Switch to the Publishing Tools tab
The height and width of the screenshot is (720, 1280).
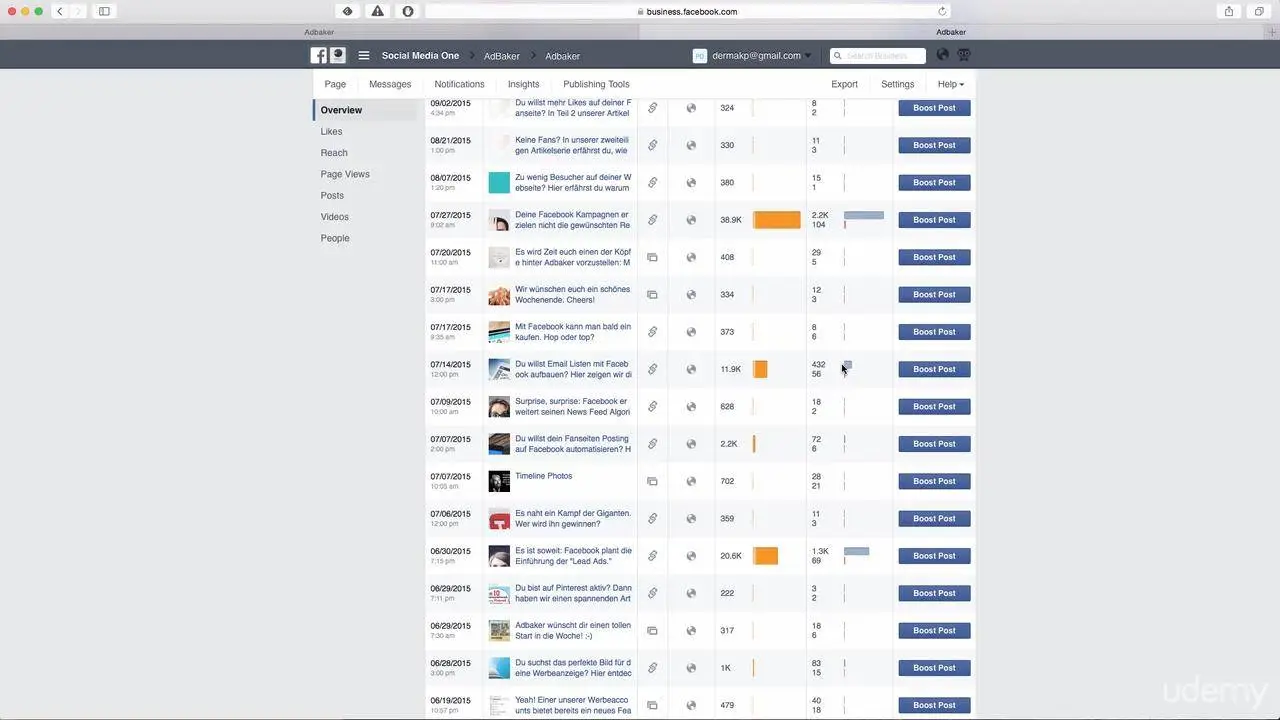(x=596, y=84)
